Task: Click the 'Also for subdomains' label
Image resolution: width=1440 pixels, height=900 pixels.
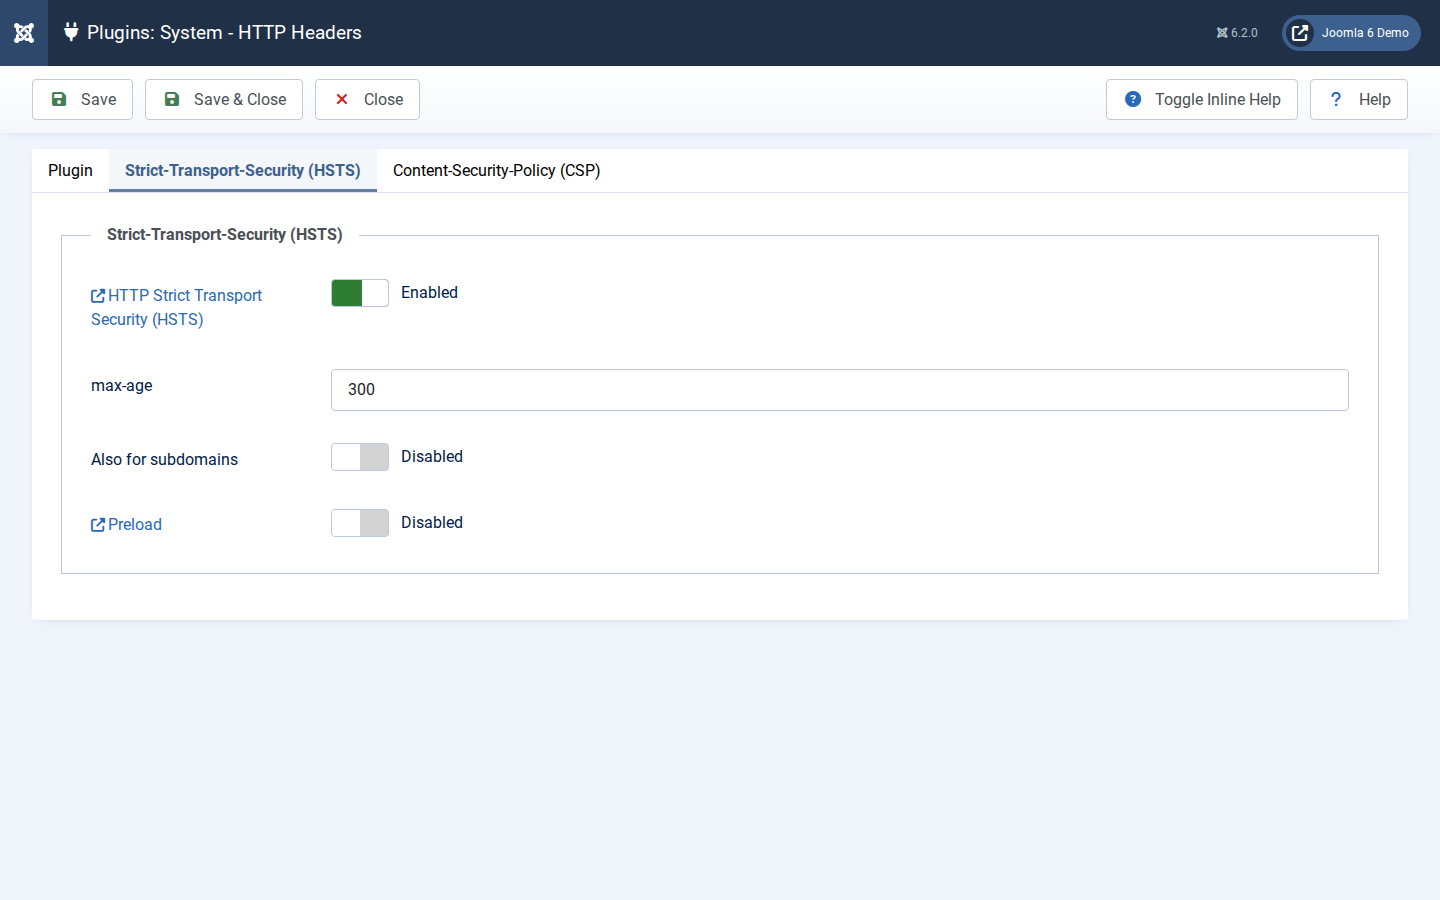Action: point(164,459)
